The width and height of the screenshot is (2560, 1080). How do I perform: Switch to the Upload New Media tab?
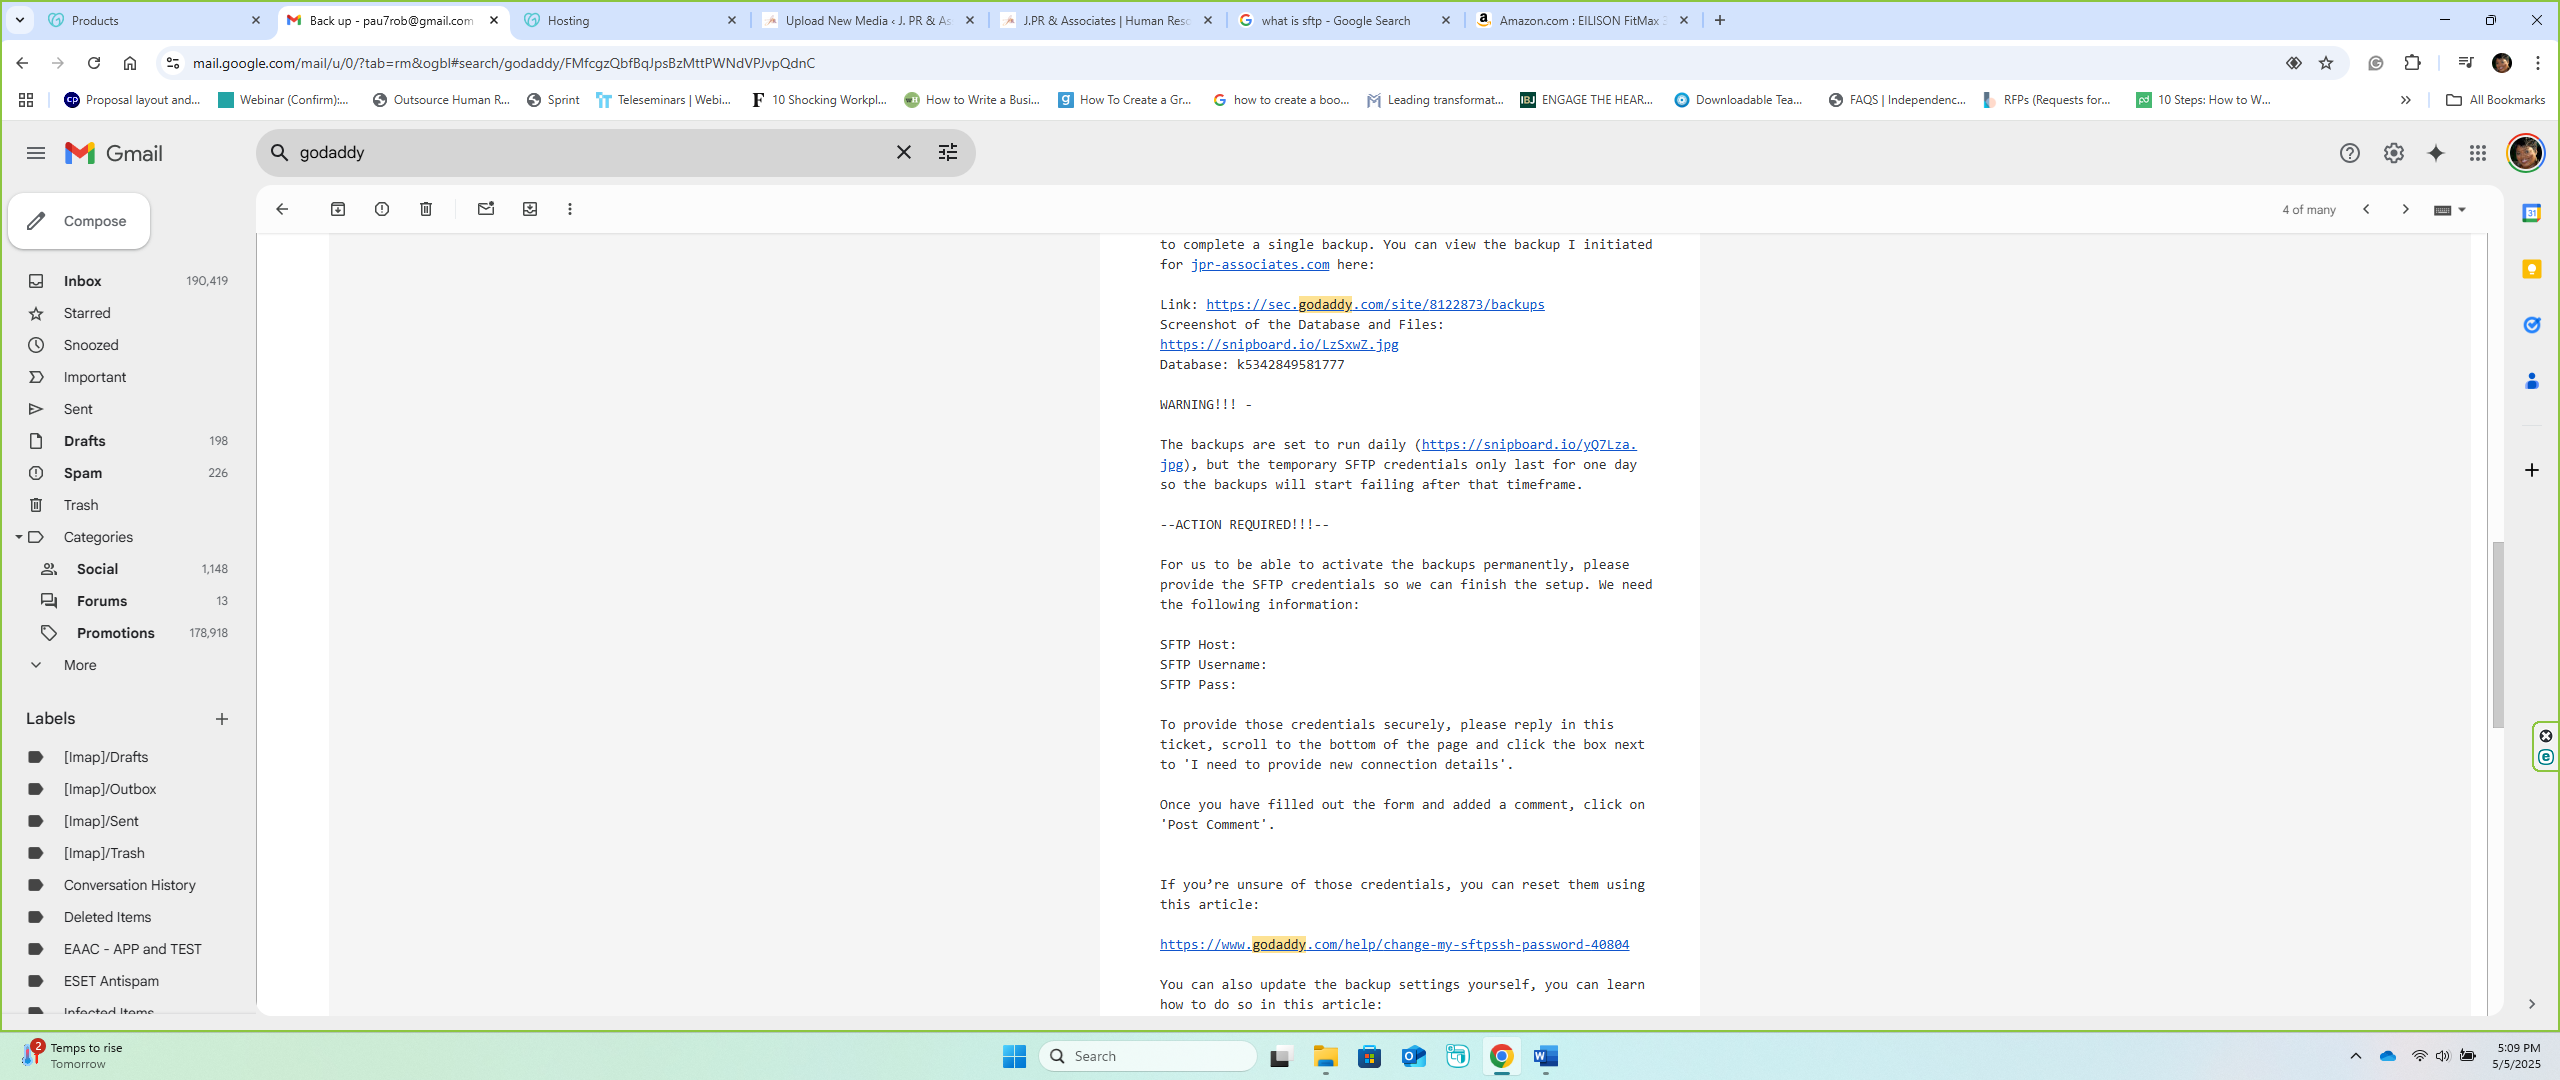868,20
